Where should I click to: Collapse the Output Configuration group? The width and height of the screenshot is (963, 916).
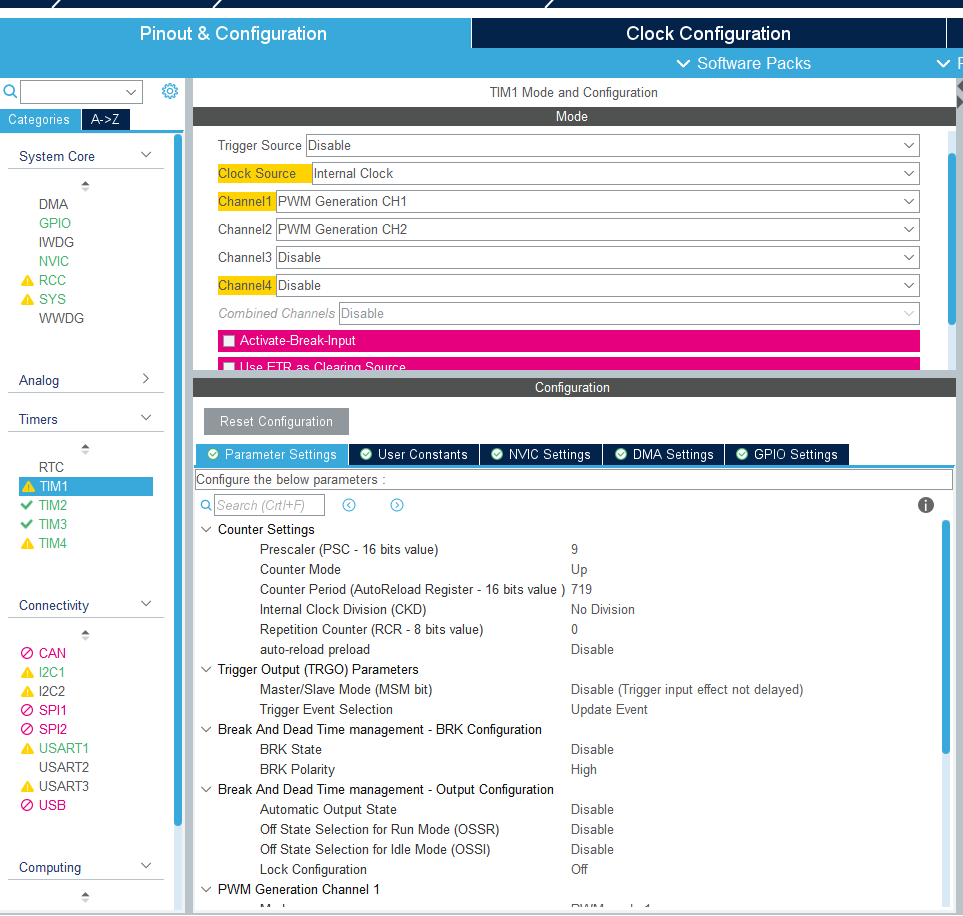(206, 789)
